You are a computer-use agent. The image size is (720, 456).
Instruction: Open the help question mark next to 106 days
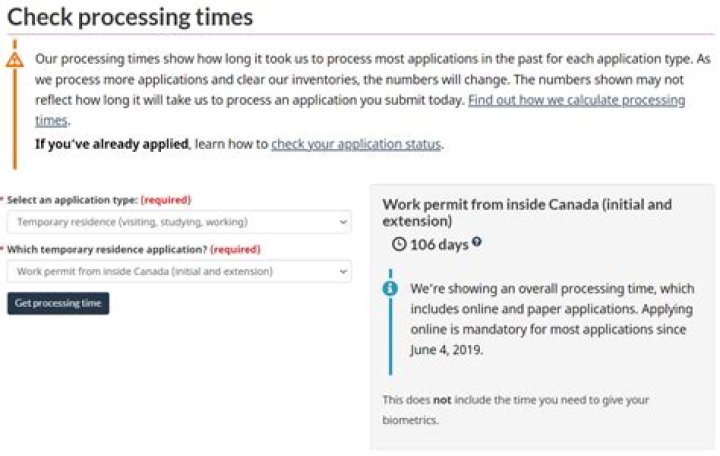pyautogui.click(x=477, y=242)
